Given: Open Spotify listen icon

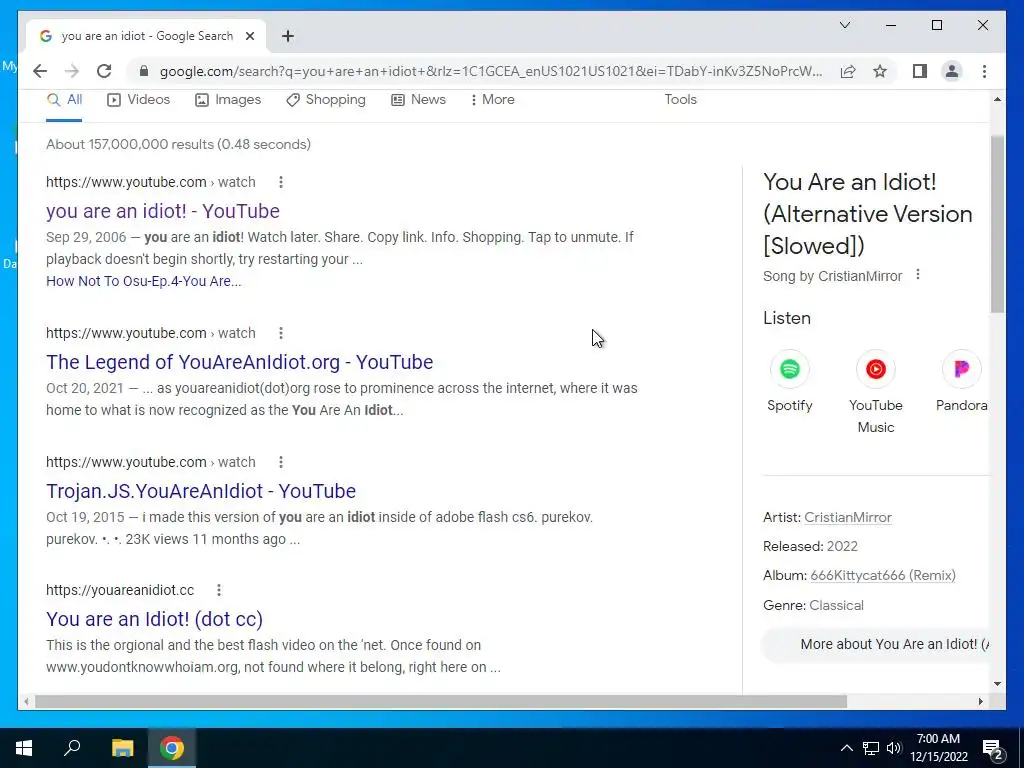Looking at the screenshot, I should [790, 369].
